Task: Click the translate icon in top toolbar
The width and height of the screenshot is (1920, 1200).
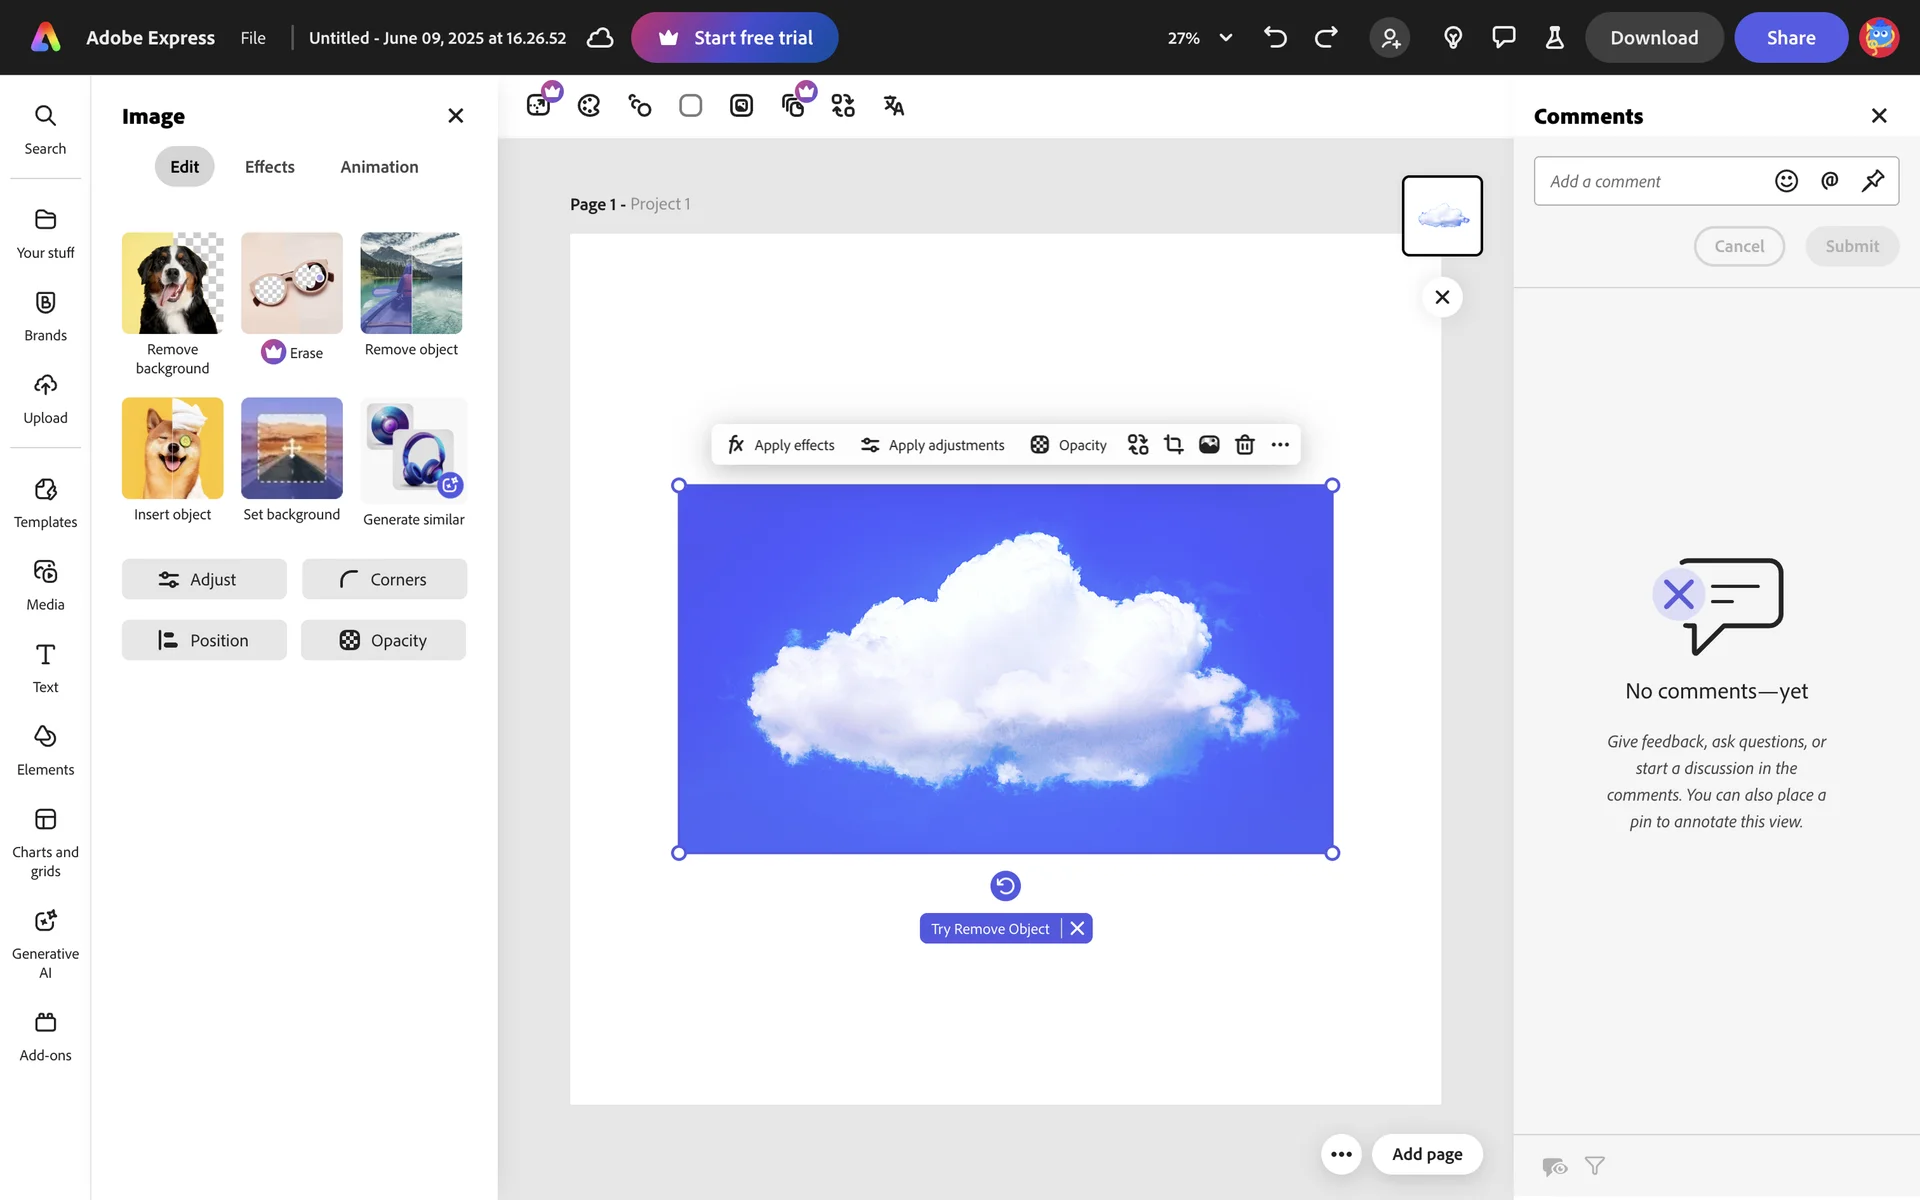Action: tap(893, 105)
